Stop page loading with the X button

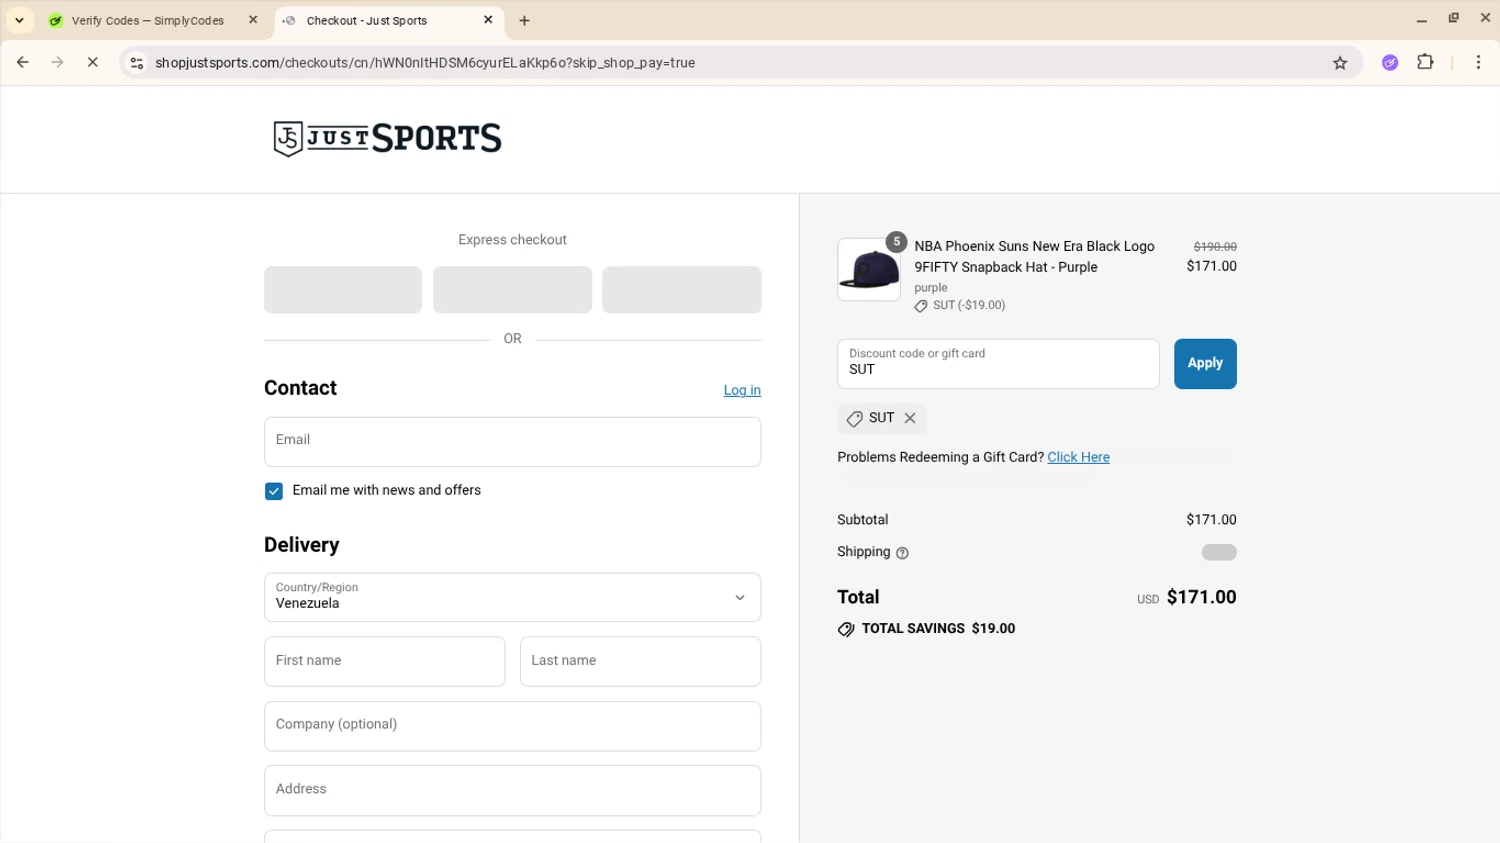coord(92,62)
